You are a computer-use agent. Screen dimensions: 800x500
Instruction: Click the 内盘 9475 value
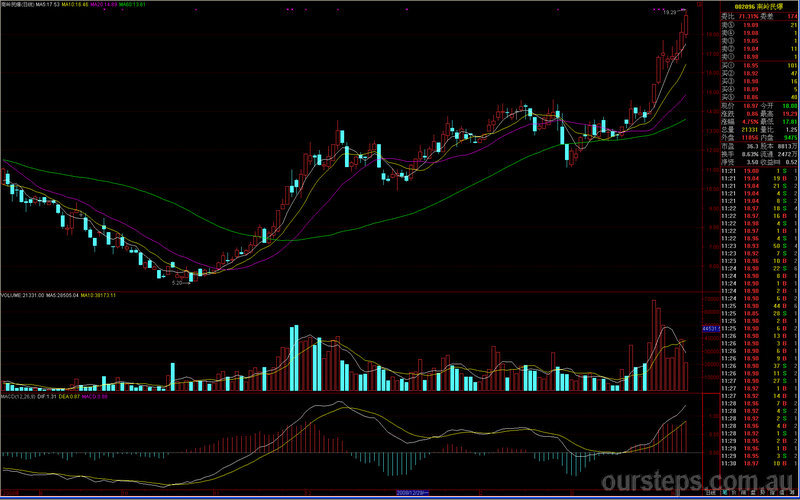[x=790, y=138]
